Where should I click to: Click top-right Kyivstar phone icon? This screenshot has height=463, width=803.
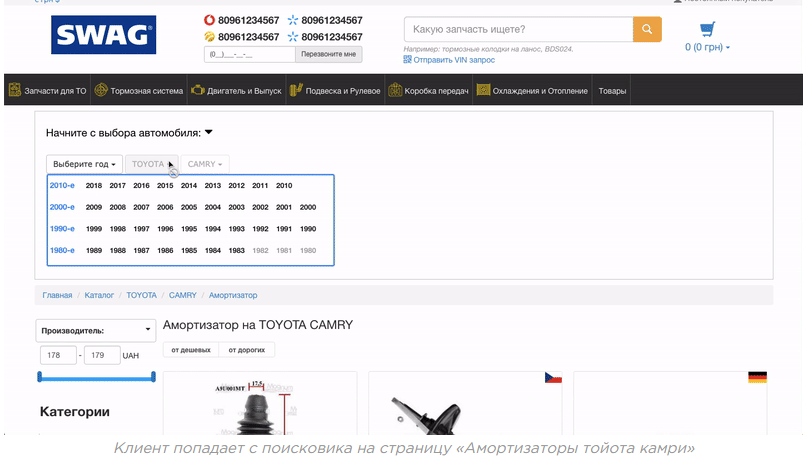click(x=292, y=20)
